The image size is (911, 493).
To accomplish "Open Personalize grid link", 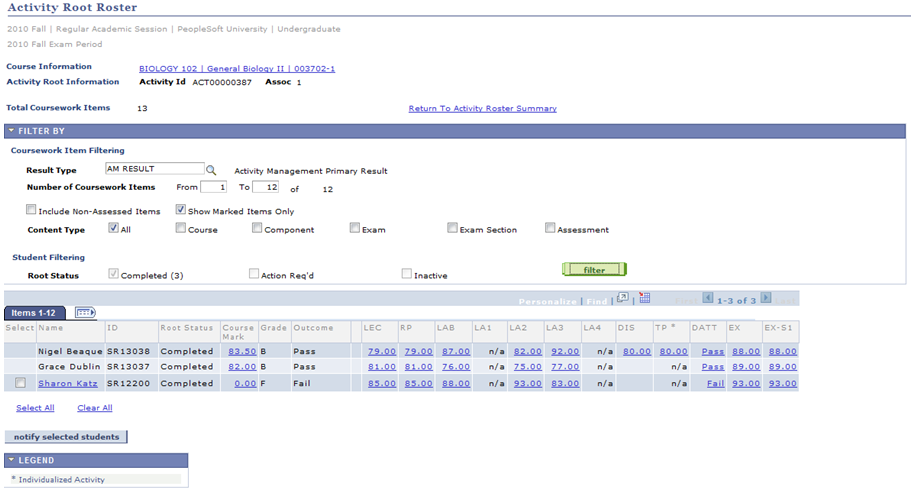I will tap(548, 301).
